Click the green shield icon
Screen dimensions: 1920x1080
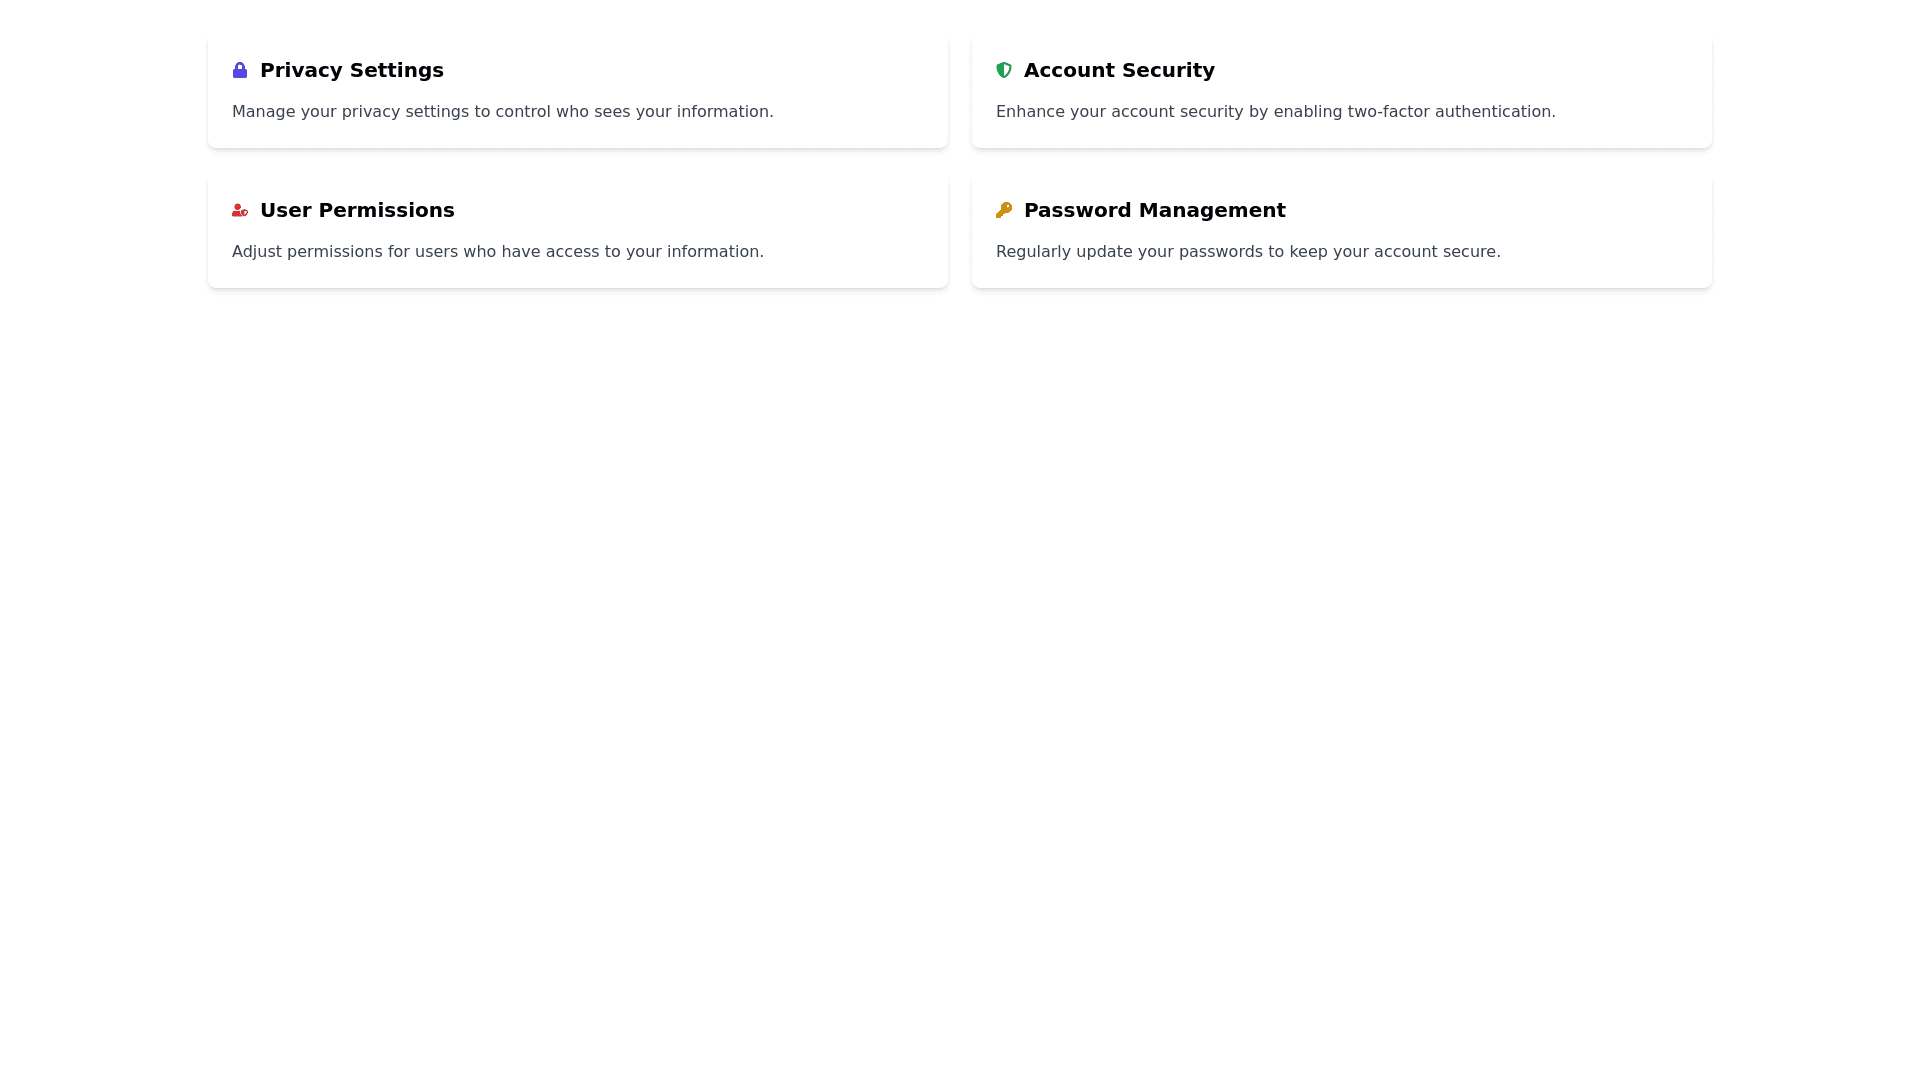[1004, 70]
